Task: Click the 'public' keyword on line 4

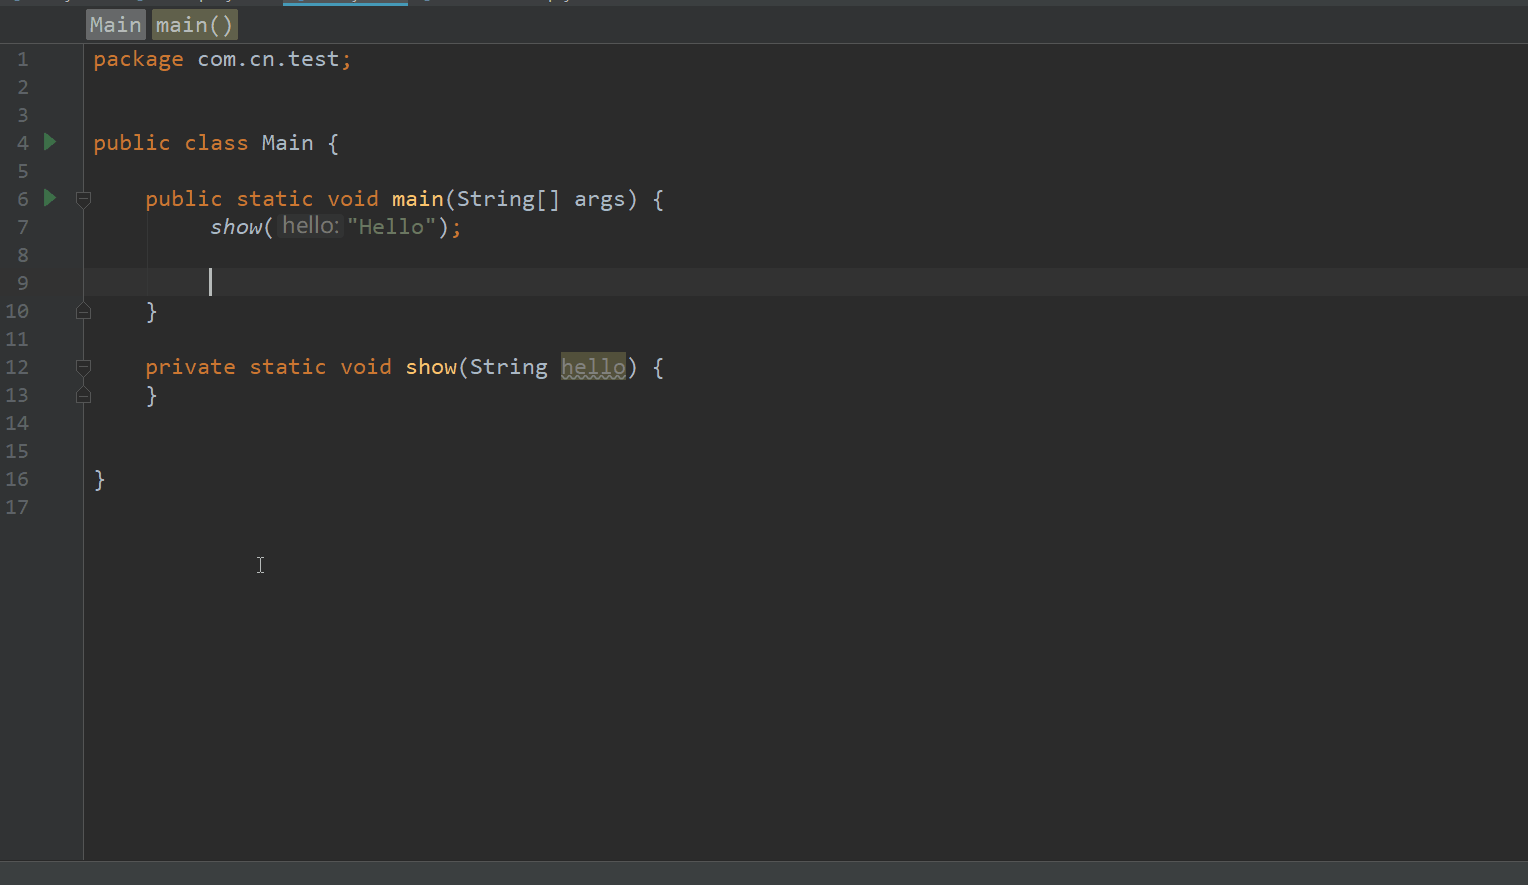Action: pyautogui.click(x=132, y=143)
